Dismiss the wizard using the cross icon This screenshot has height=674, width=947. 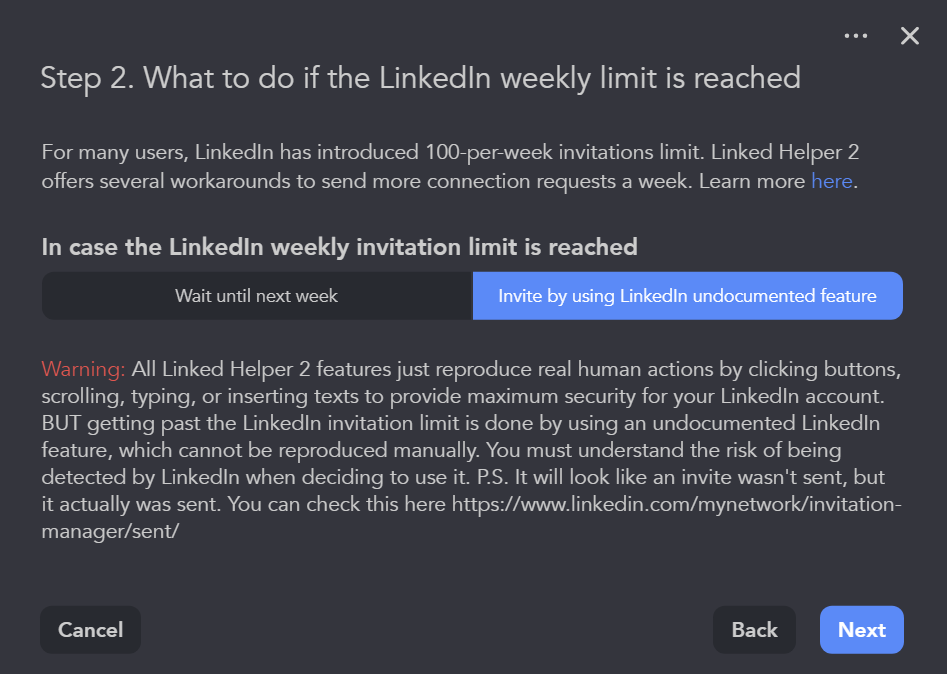tap(909, 36)
